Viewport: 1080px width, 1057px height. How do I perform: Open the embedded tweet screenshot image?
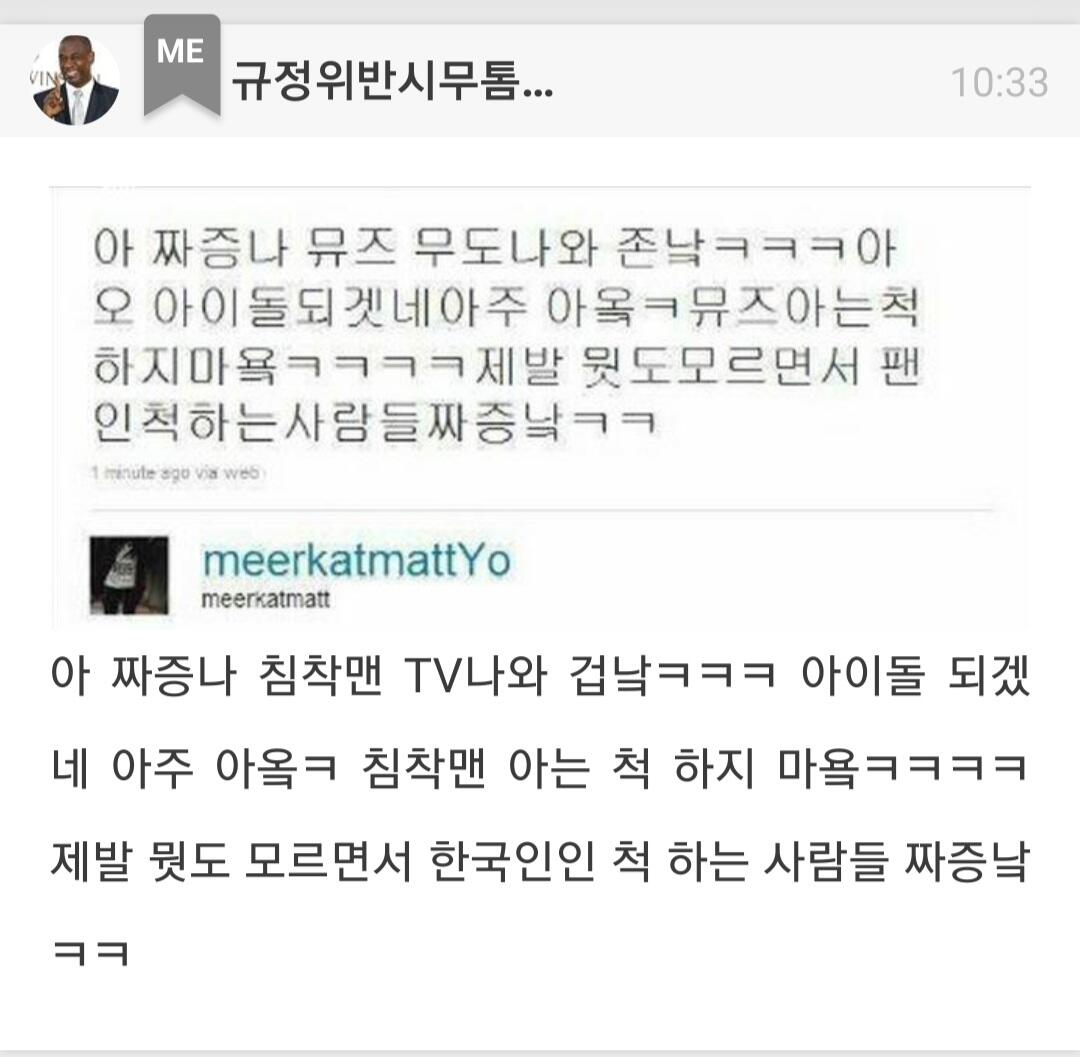coord(540,406)
